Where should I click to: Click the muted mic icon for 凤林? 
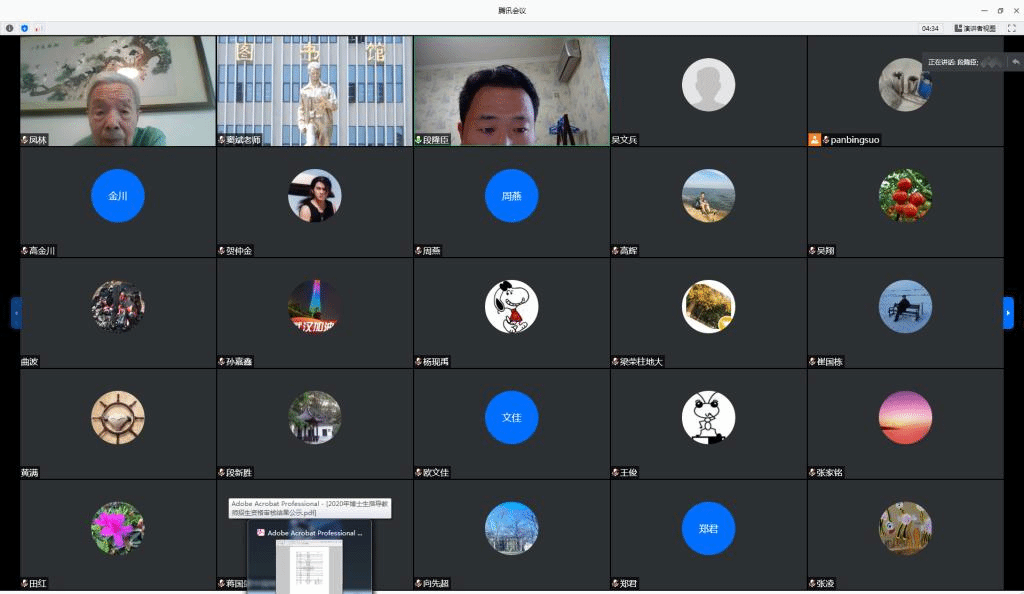click(x=25, y=140)
